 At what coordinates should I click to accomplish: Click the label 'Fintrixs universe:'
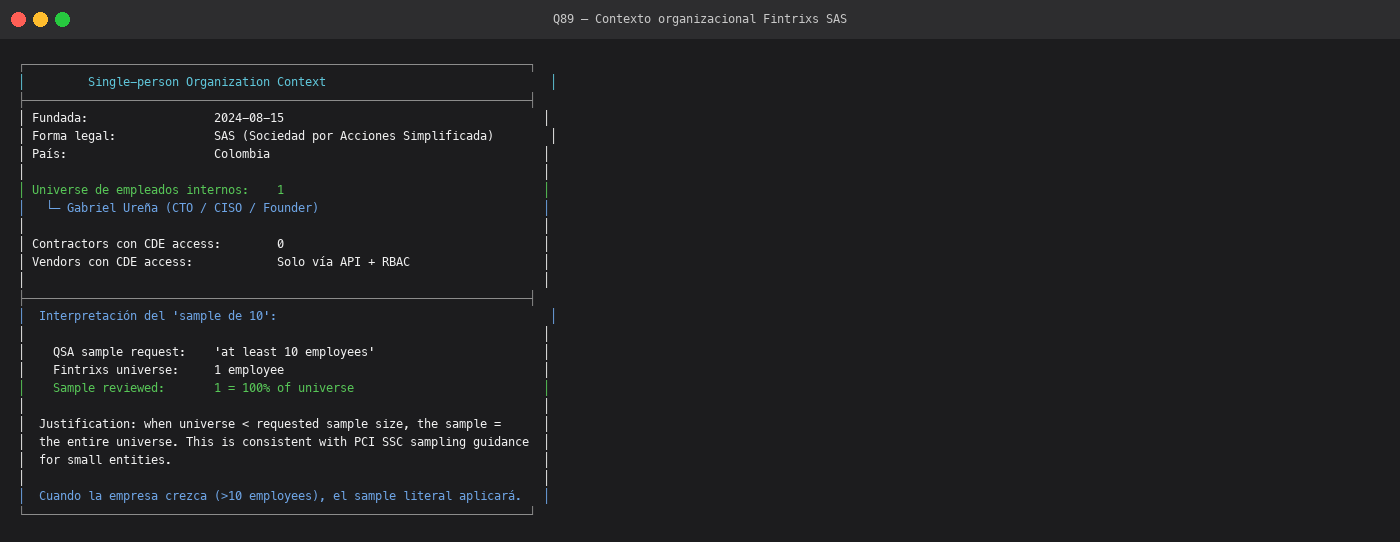(116, 370)
